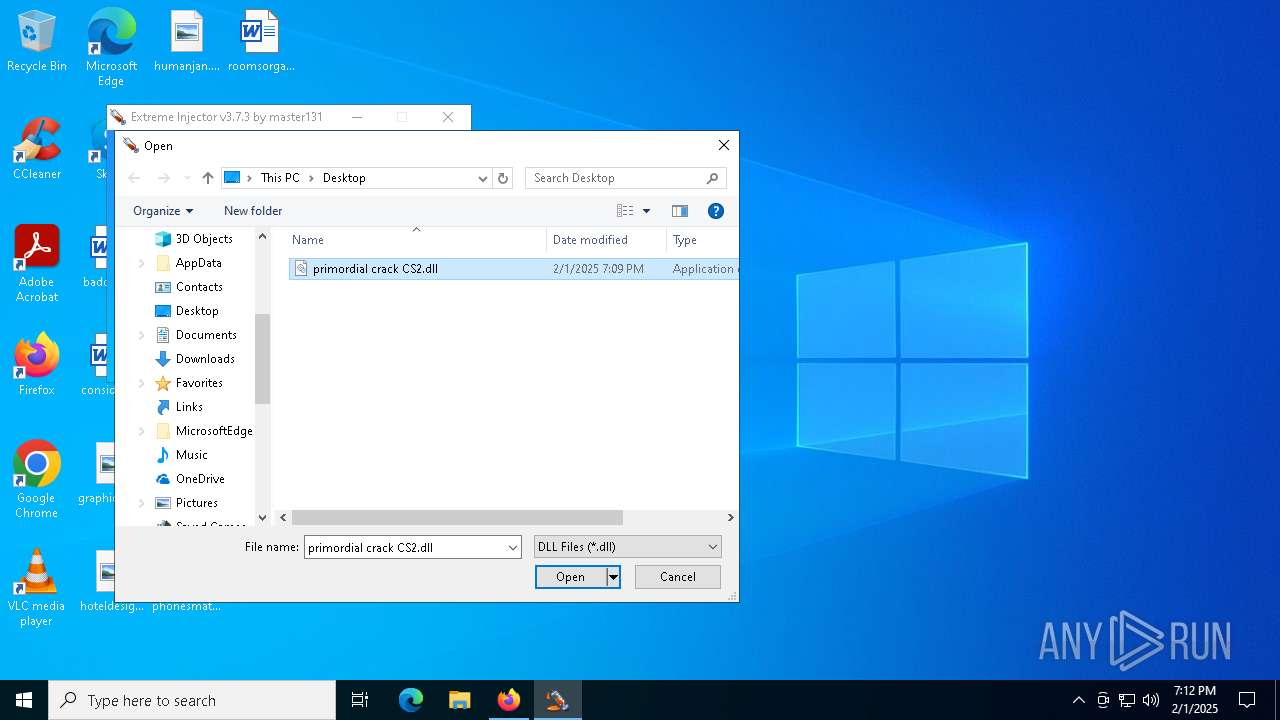Switch to Firefox on the taskbar

tap(509, 700)
